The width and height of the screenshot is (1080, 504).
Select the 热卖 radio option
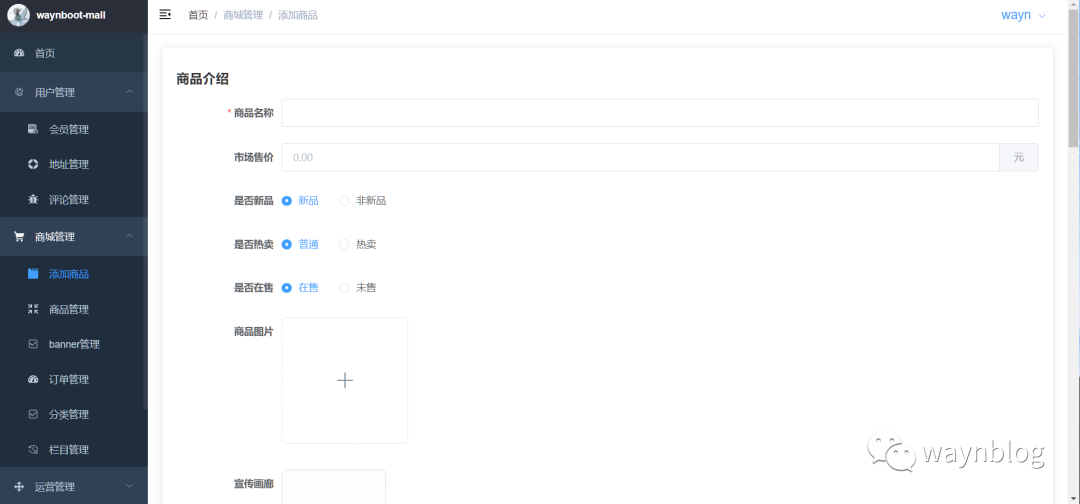[357, 244]
